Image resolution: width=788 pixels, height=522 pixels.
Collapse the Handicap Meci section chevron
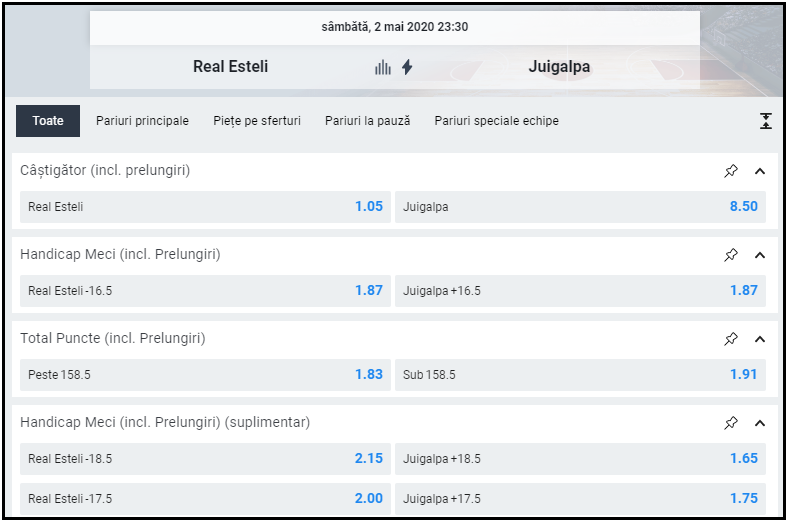(759, 255)
